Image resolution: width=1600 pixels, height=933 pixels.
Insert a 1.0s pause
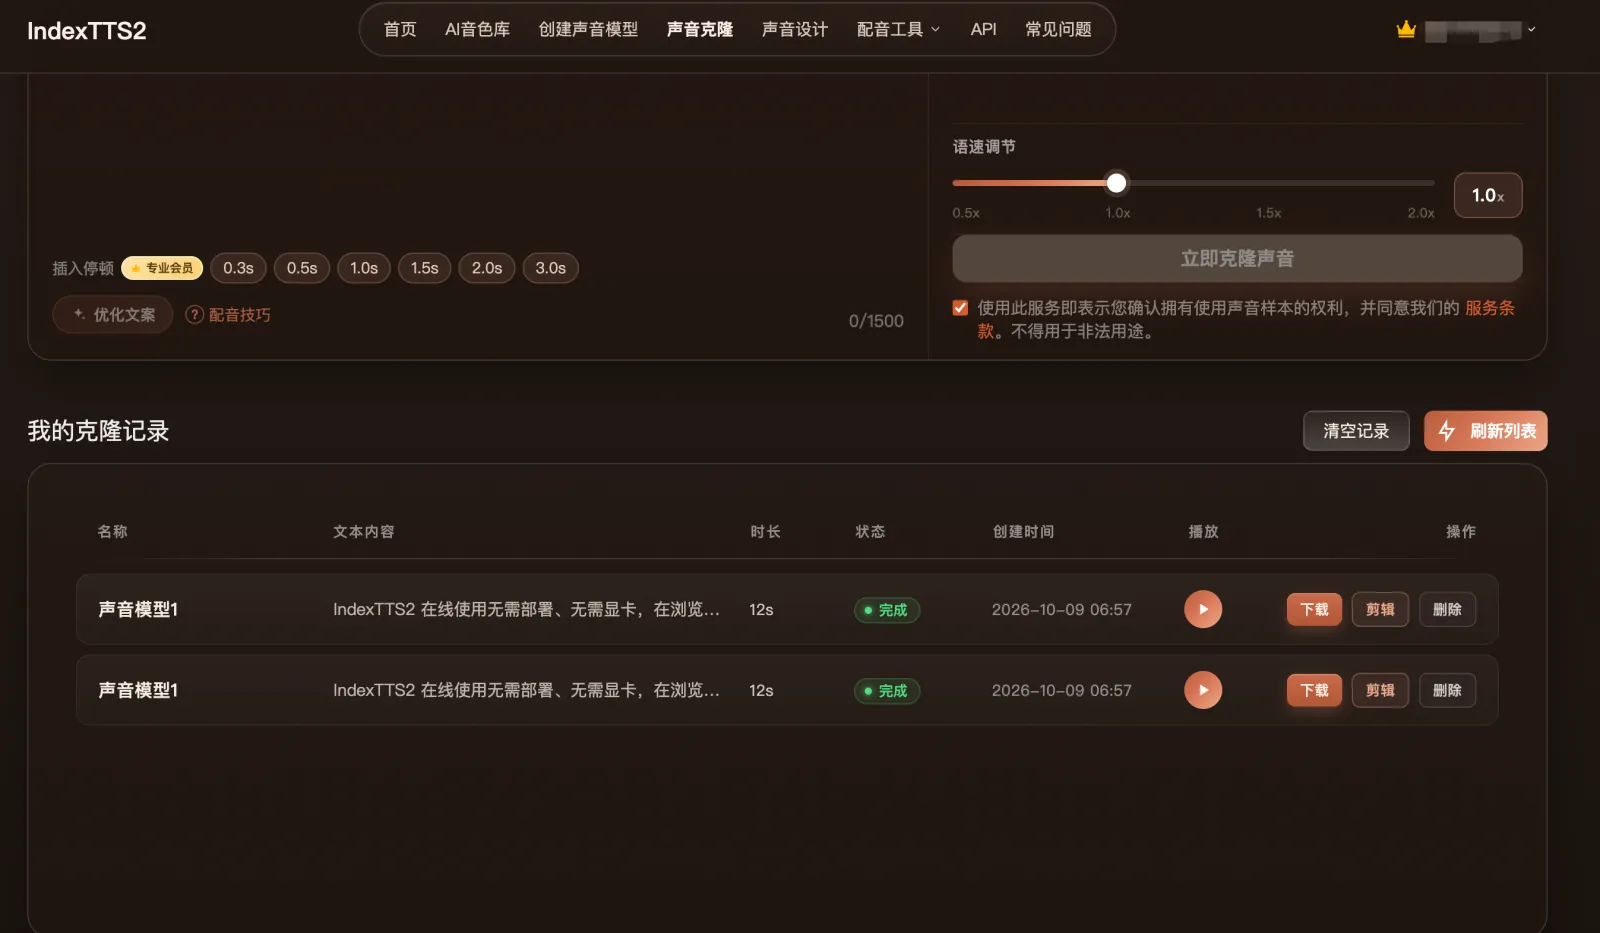click(364, 268)
